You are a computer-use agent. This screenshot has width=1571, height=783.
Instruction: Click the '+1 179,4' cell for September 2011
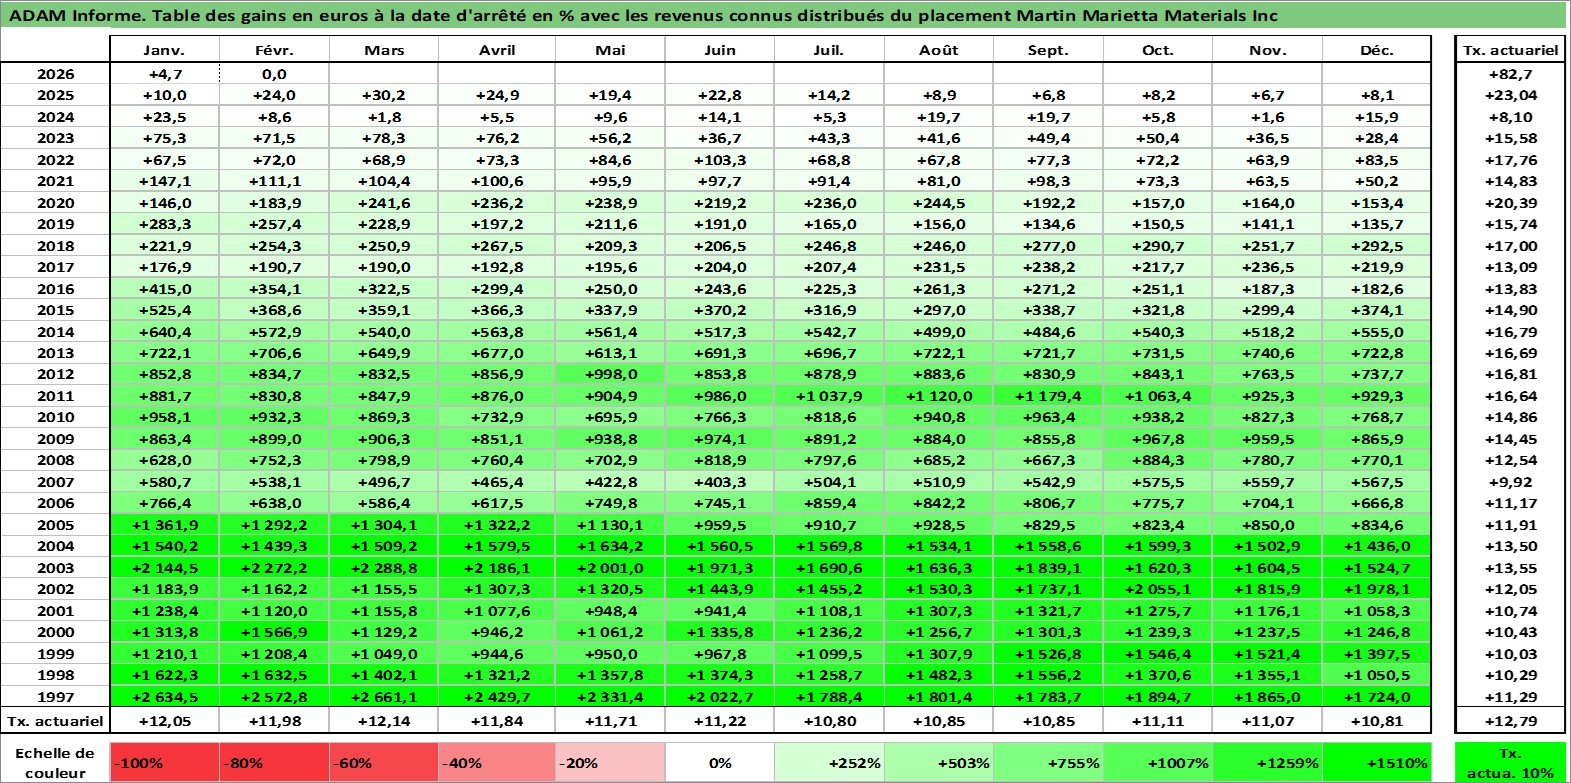click(1048, 396)
